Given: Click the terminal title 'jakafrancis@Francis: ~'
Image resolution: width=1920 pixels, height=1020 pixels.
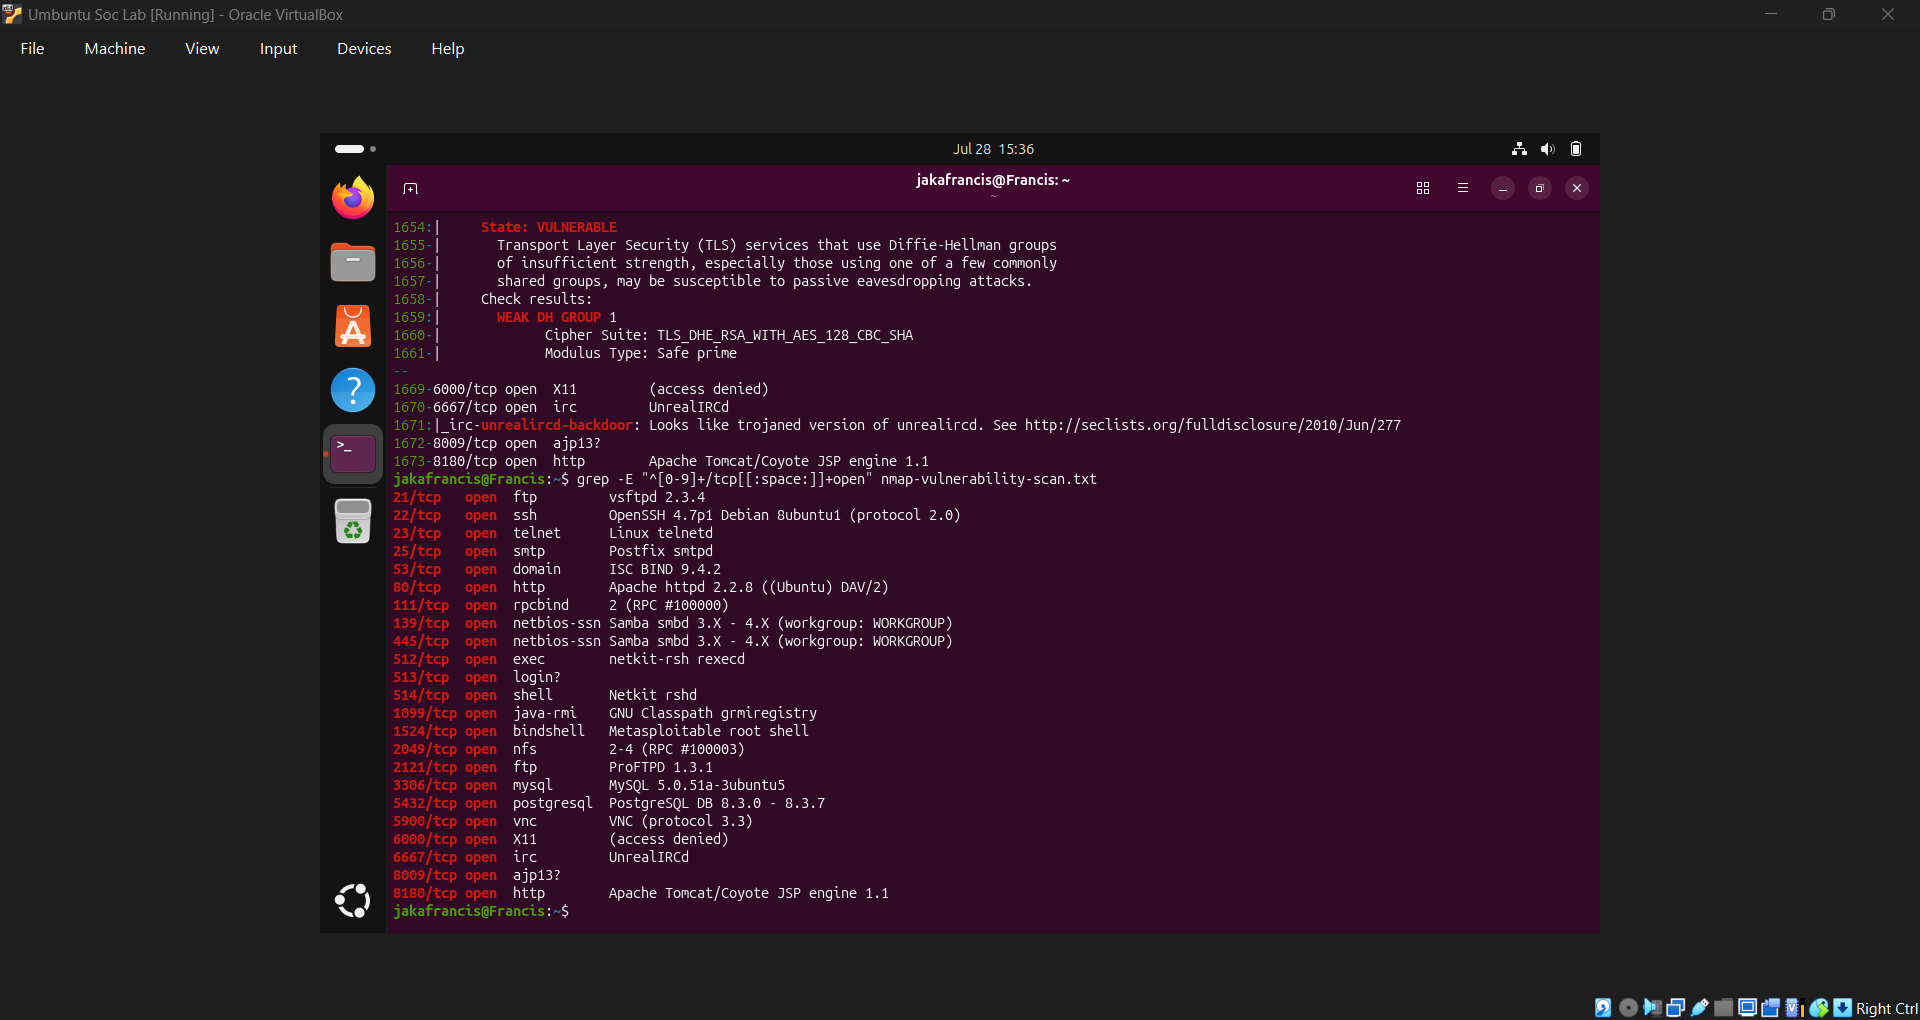Looking at the screenshot, I should tap(993, 180).
